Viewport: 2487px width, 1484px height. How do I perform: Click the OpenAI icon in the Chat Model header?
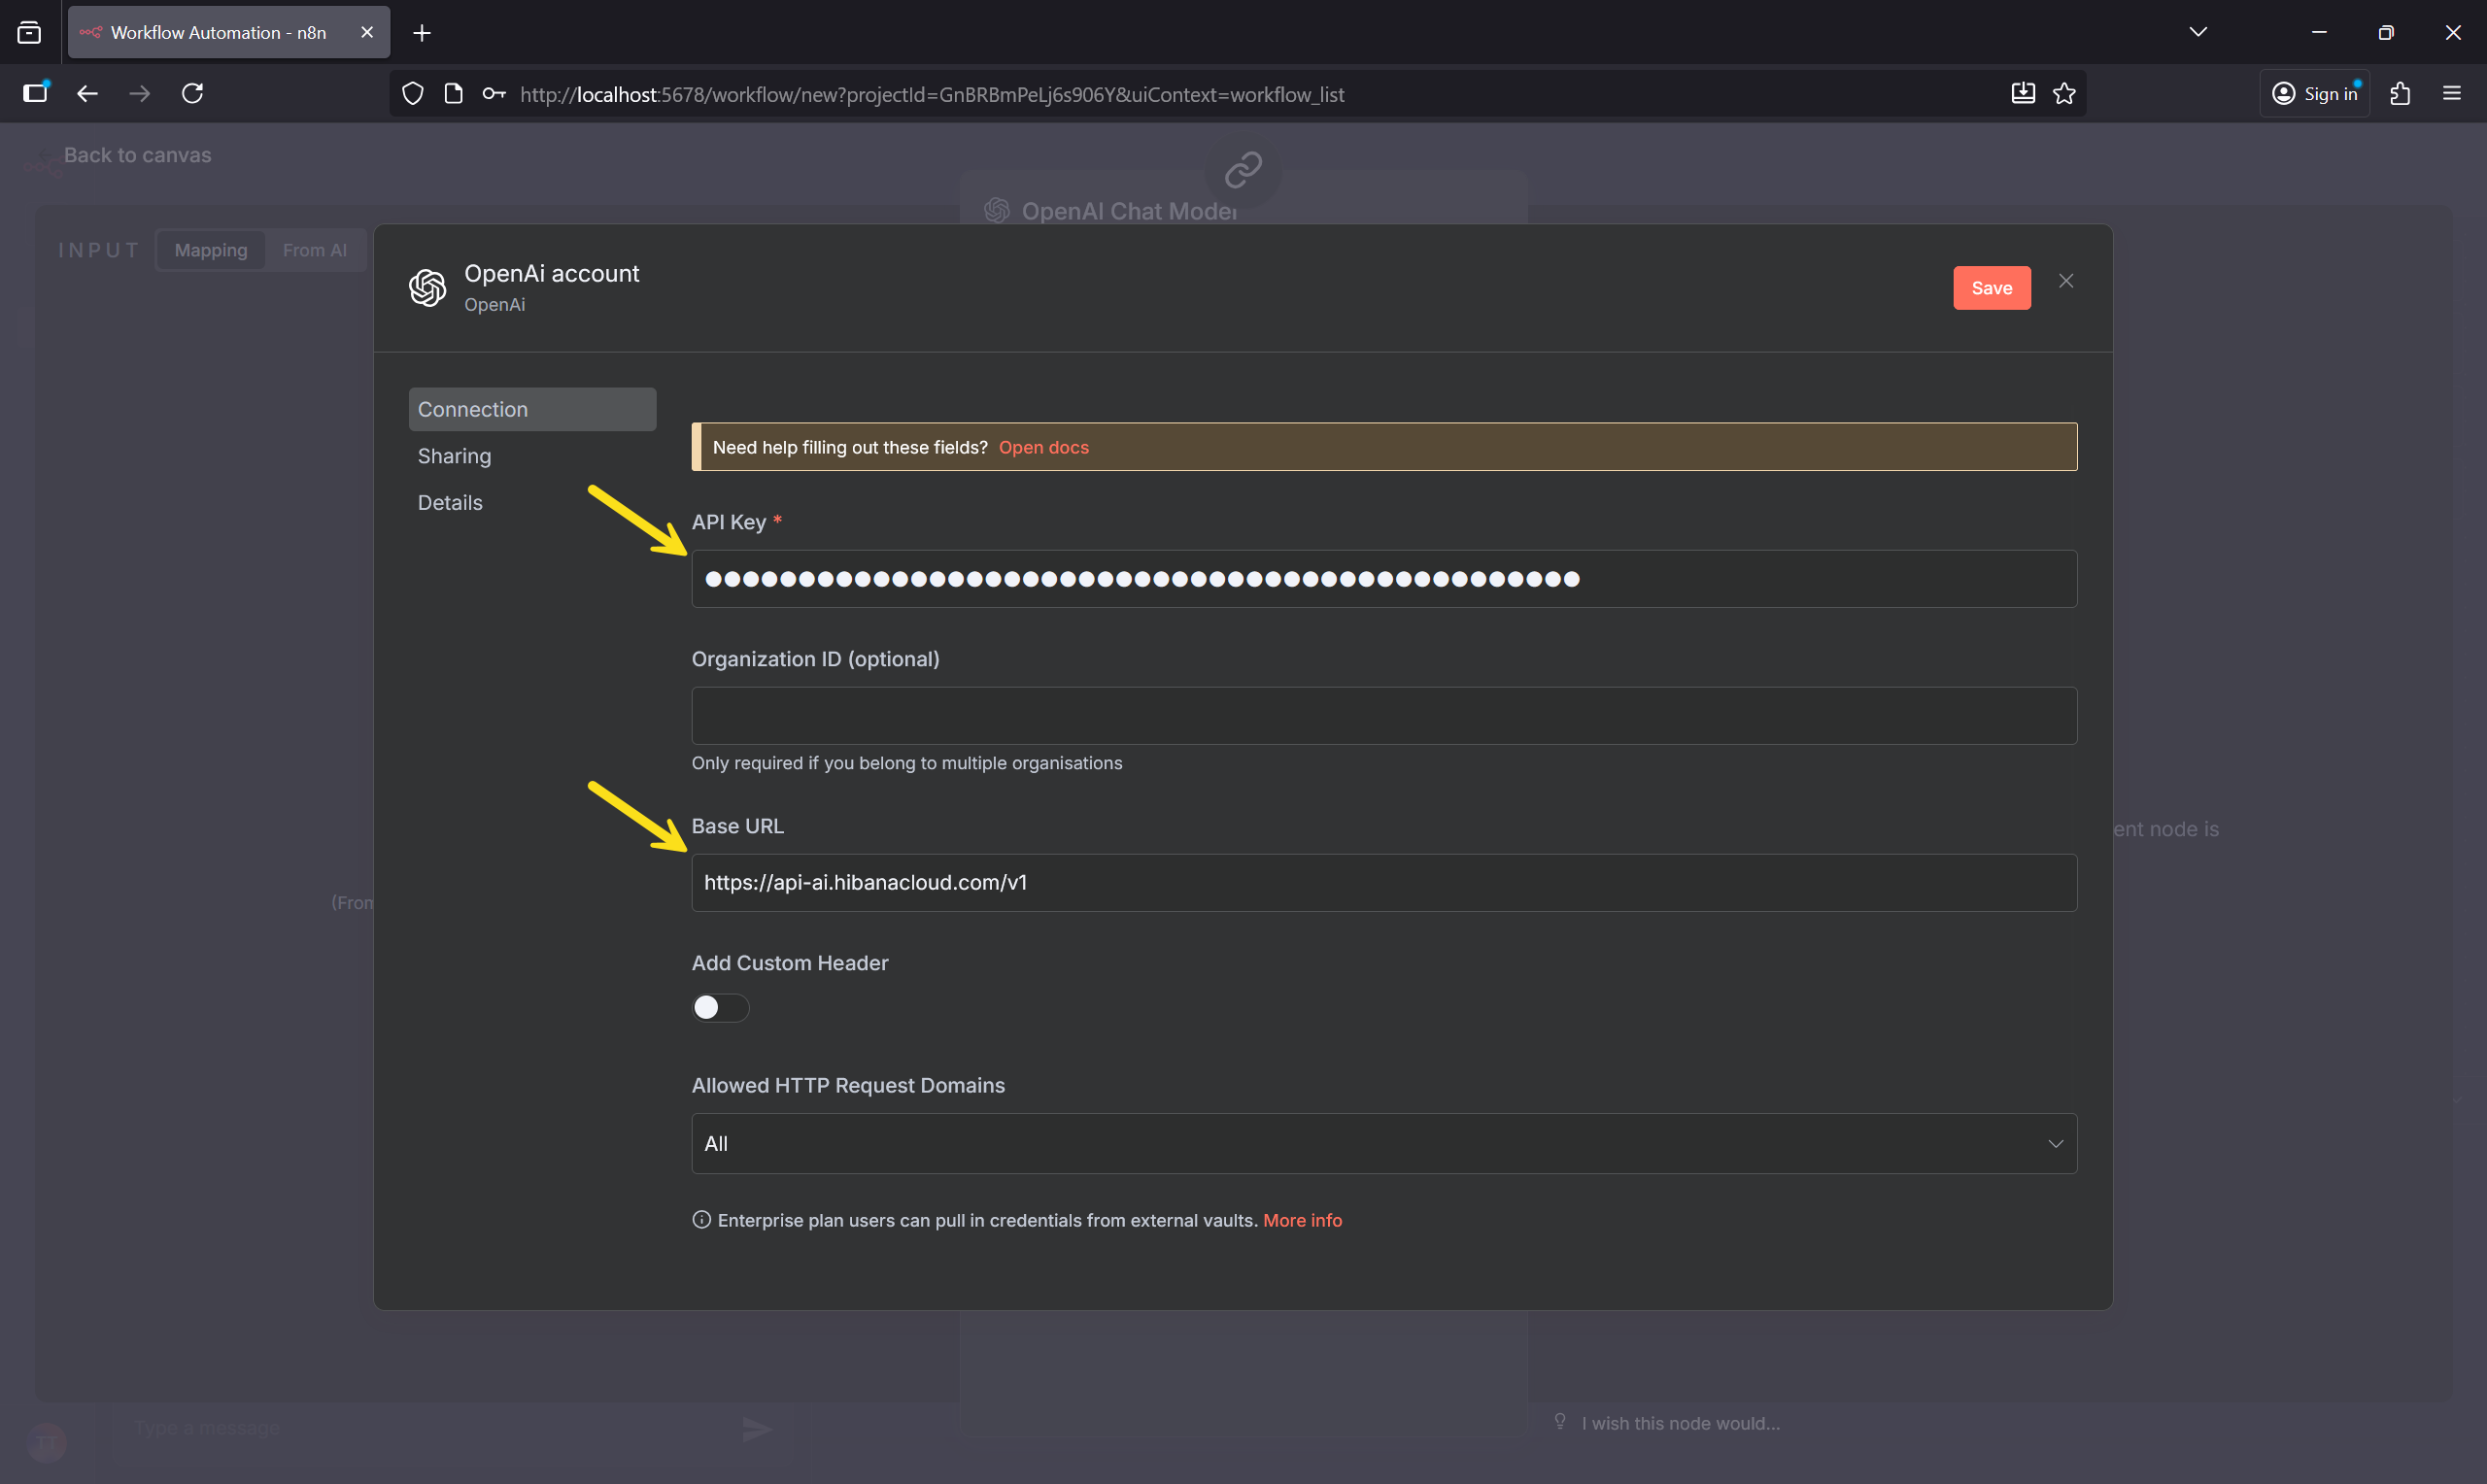tap(996, 210)
